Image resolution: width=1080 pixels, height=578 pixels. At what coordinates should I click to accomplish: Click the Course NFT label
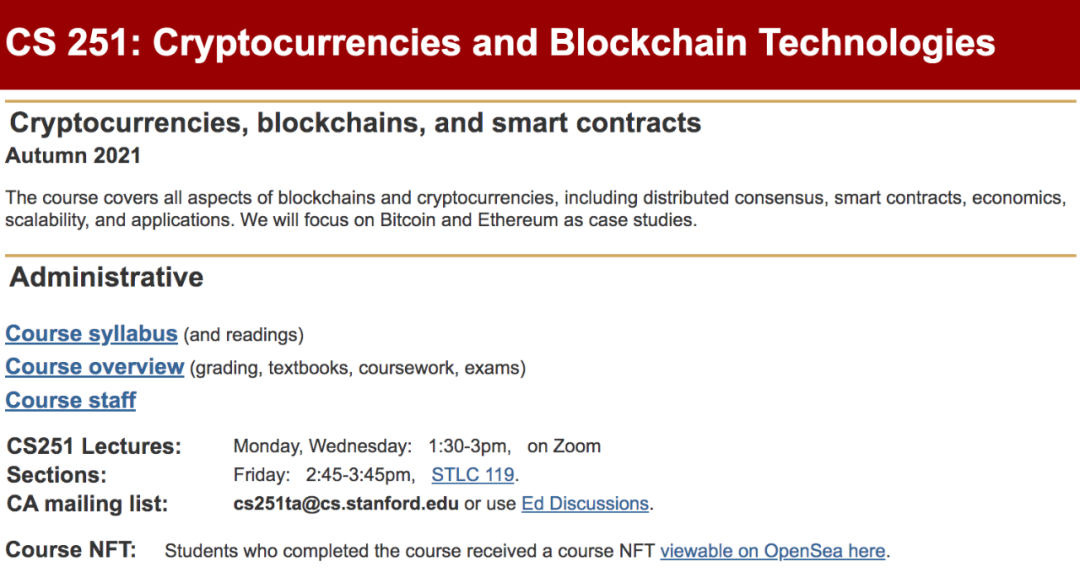[x=71, y=550]
